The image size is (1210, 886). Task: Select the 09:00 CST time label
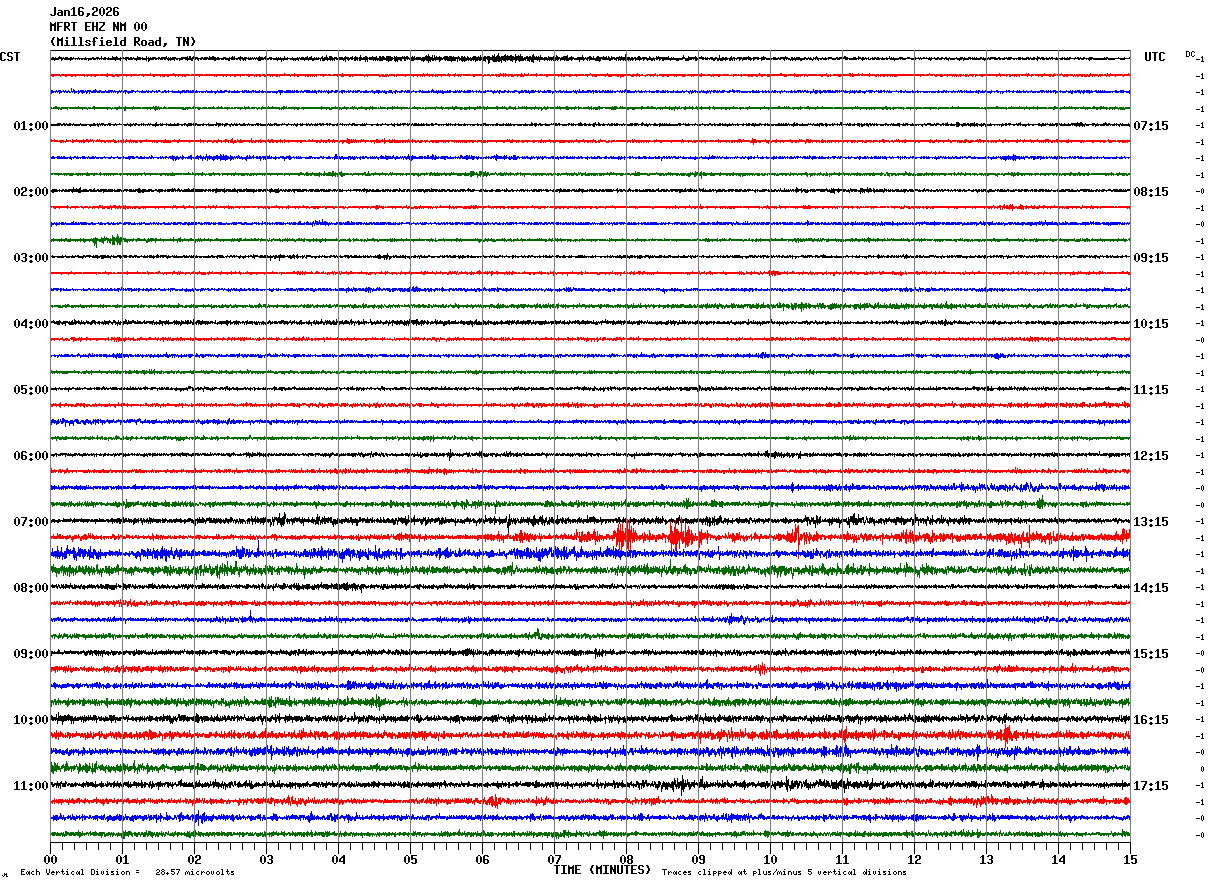31,654
